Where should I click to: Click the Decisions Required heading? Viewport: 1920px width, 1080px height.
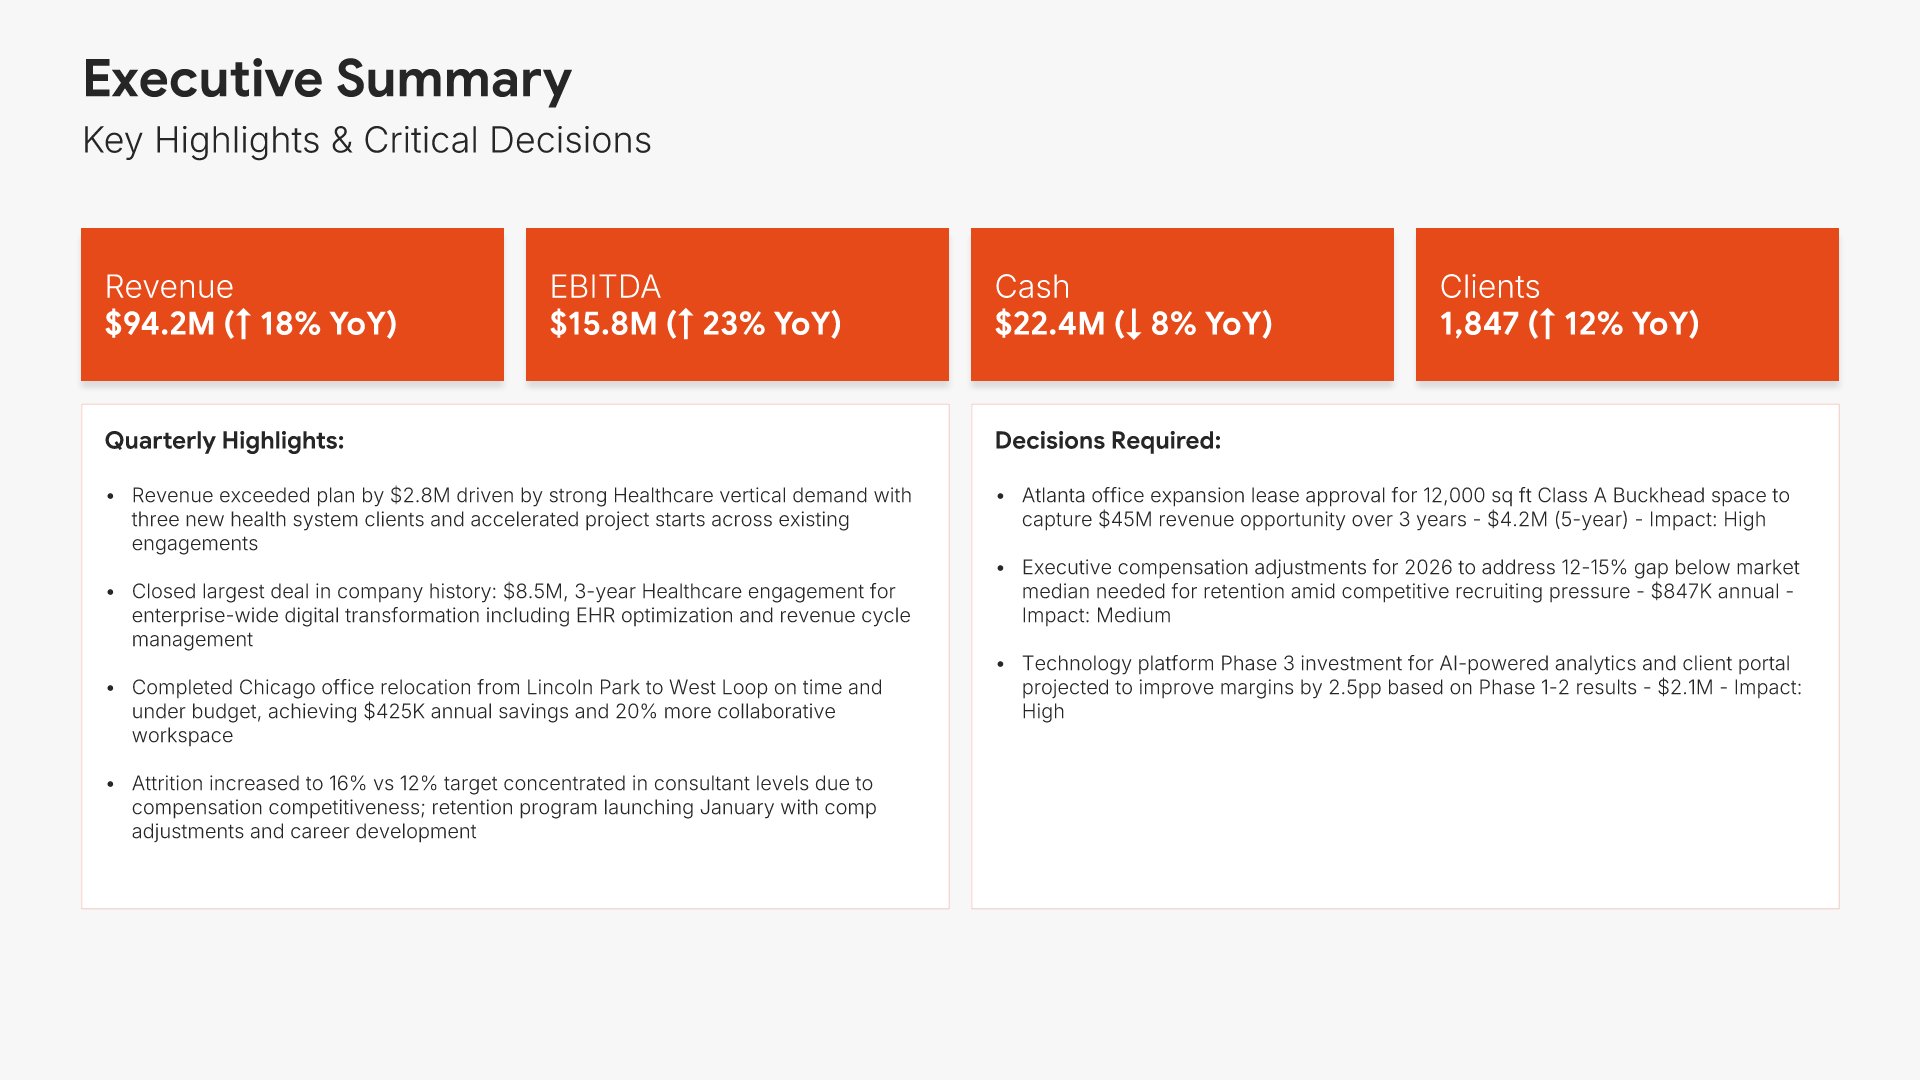[x=1107, y=441]
